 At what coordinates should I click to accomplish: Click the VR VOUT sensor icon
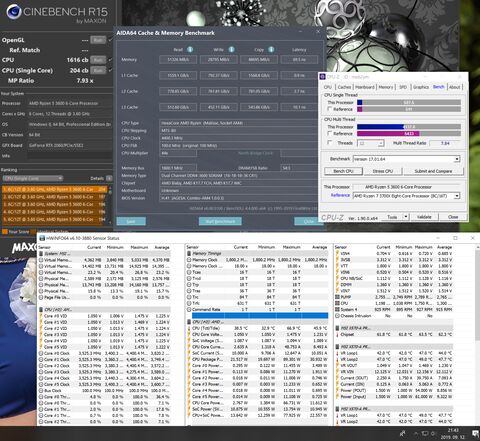click(337, 365)
